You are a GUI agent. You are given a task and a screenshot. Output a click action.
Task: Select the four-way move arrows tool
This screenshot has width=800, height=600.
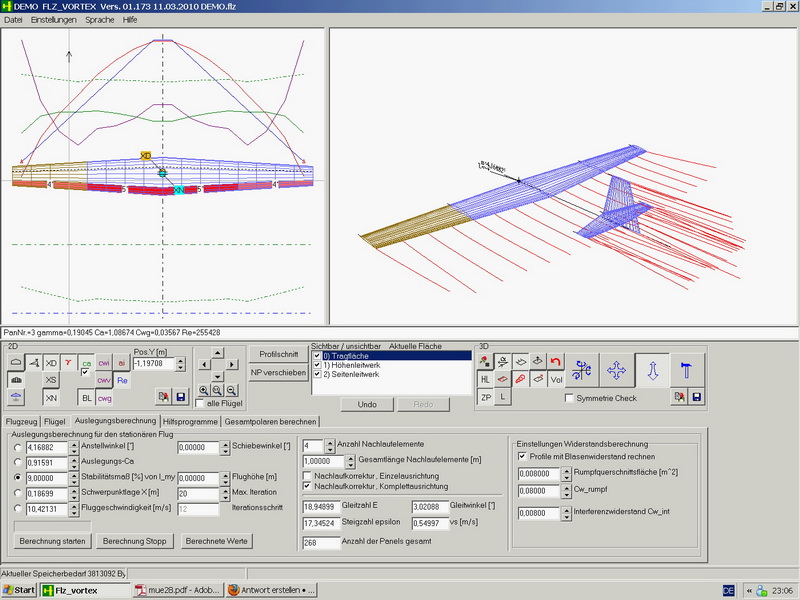pyautogui.click(x=617, y=368)
